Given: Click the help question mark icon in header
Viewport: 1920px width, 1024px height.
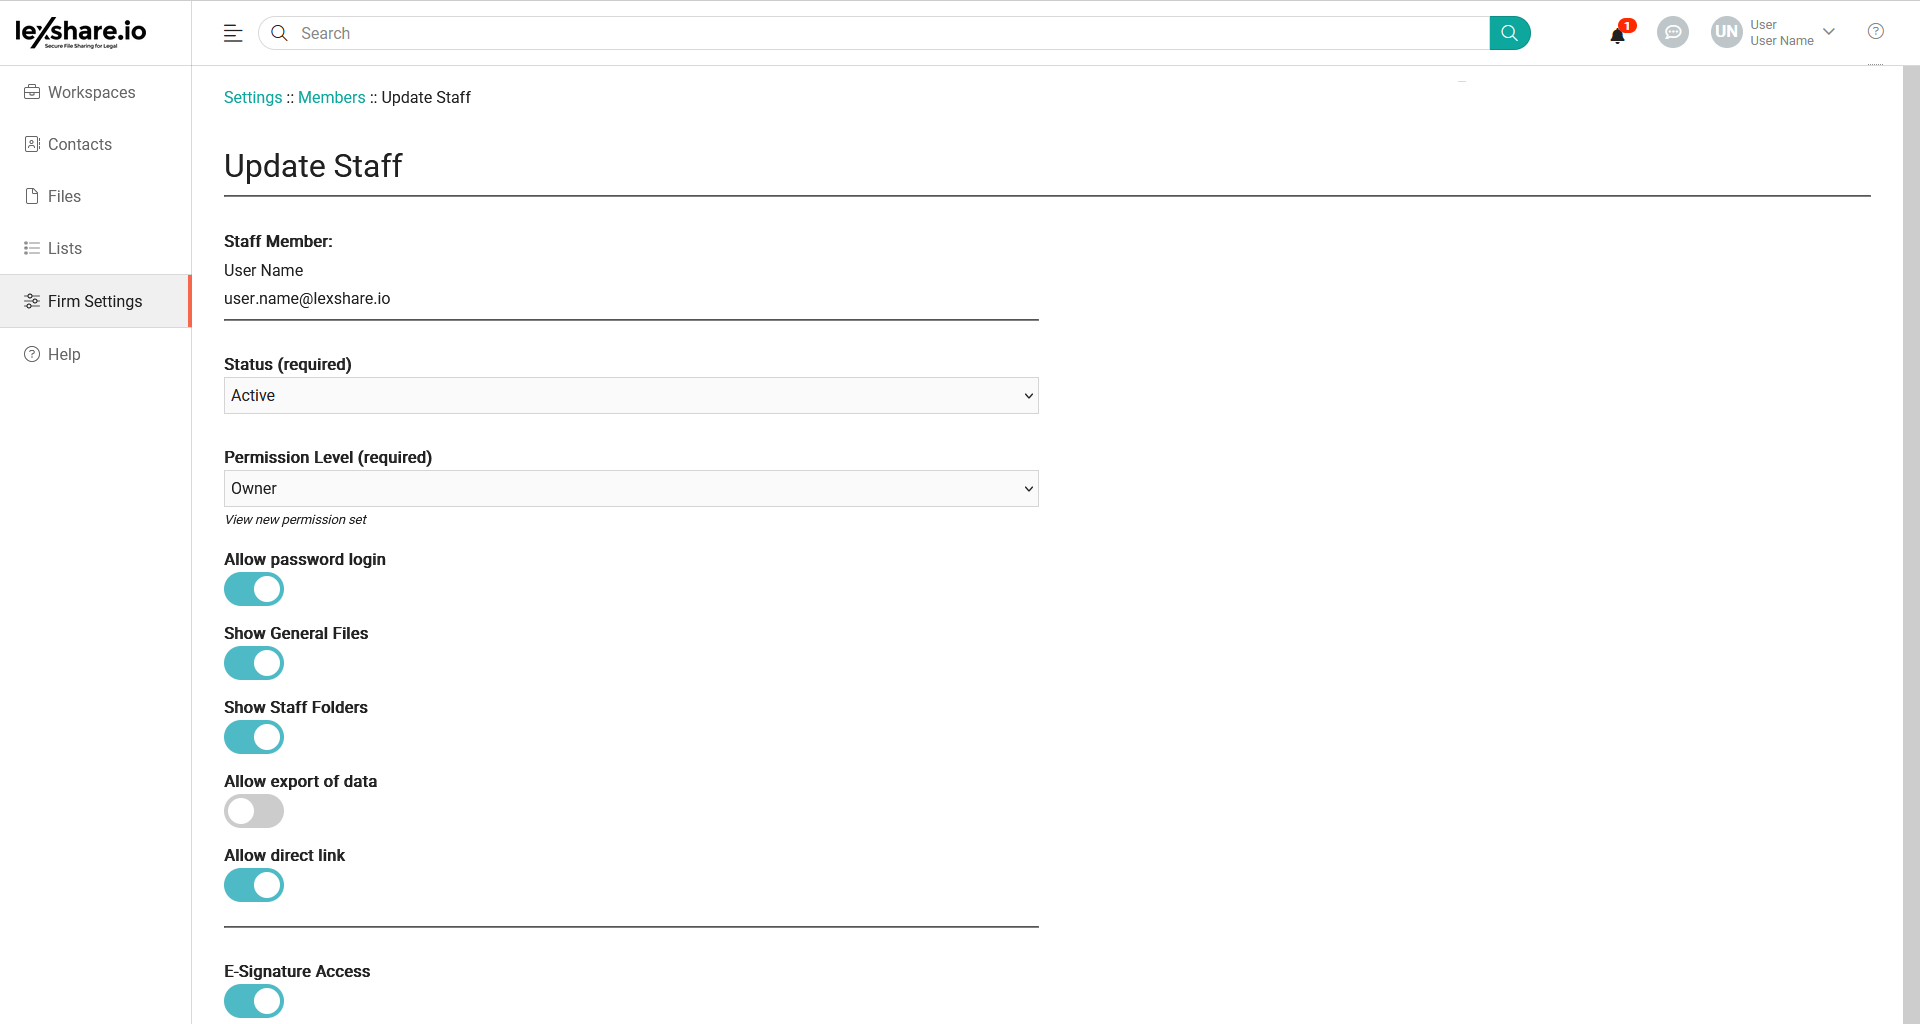Looking at the screenshot, I should 1876,32.
